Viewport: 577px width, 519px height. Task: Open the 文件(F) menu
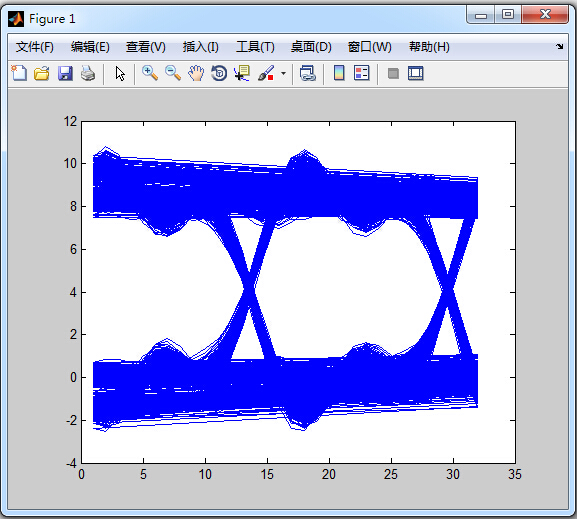[x=35, y=47]
